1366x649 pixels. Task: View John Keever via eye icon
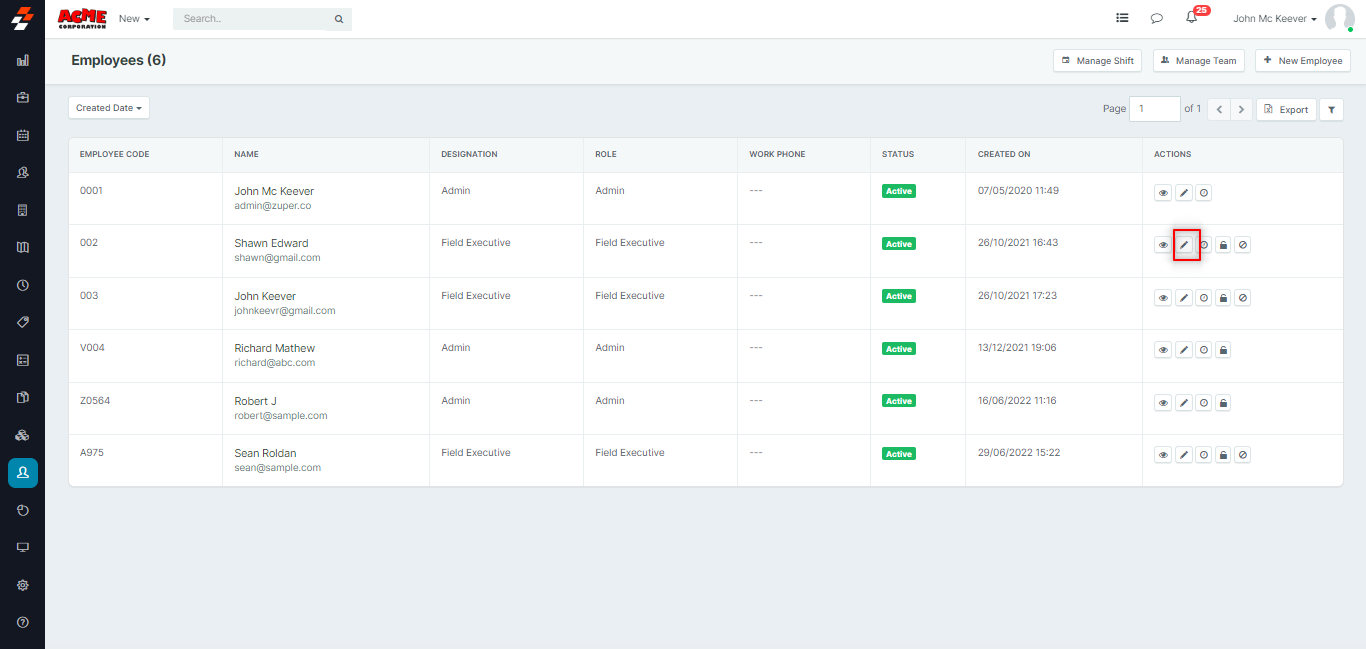tap(1164, 298)
